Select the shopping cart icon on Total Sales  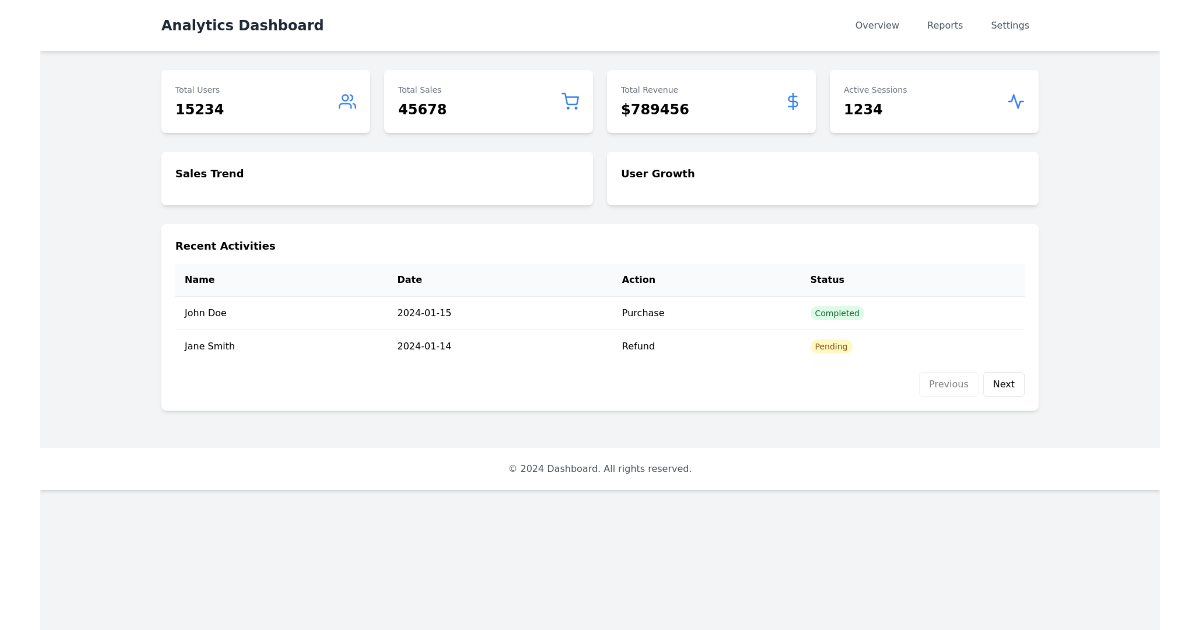click(570, 101)
